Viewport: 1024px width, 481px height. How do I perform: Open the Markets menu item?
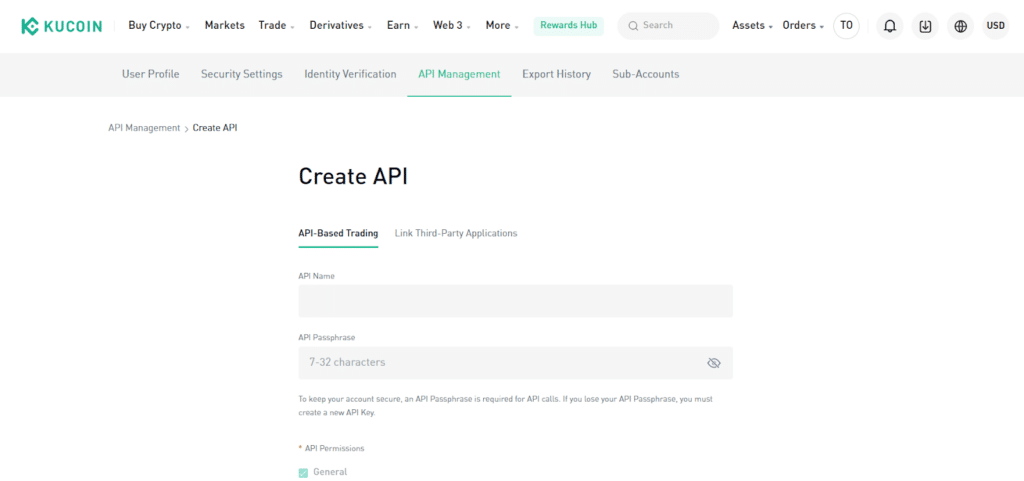coord(225,25)
